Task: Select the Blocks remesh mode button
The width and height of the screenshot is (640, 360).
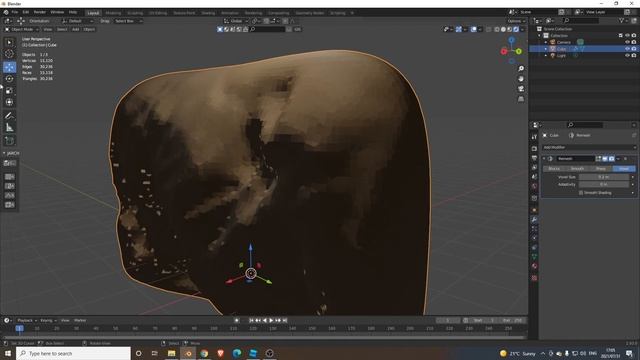Action: [554, 169]
